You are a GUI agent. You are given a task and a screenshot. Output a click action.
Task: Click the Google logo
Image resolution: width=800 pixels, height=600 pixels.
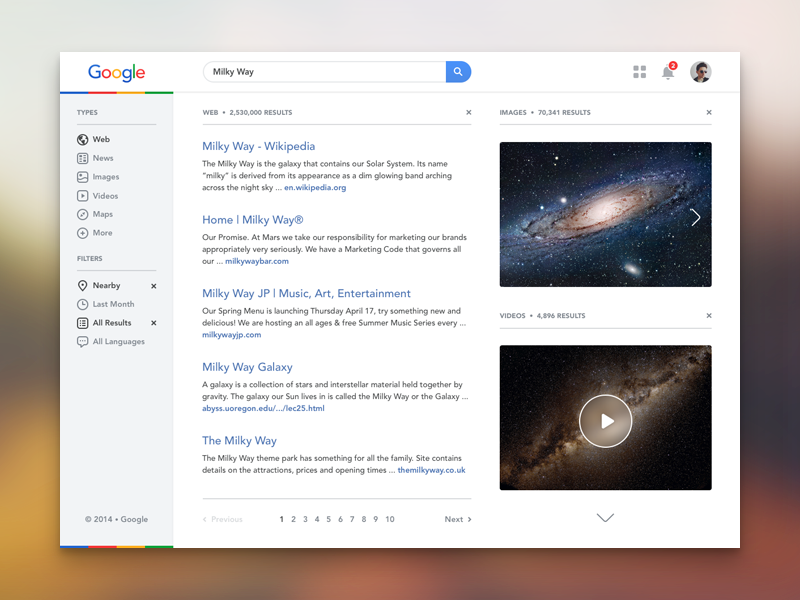(116, 72)
